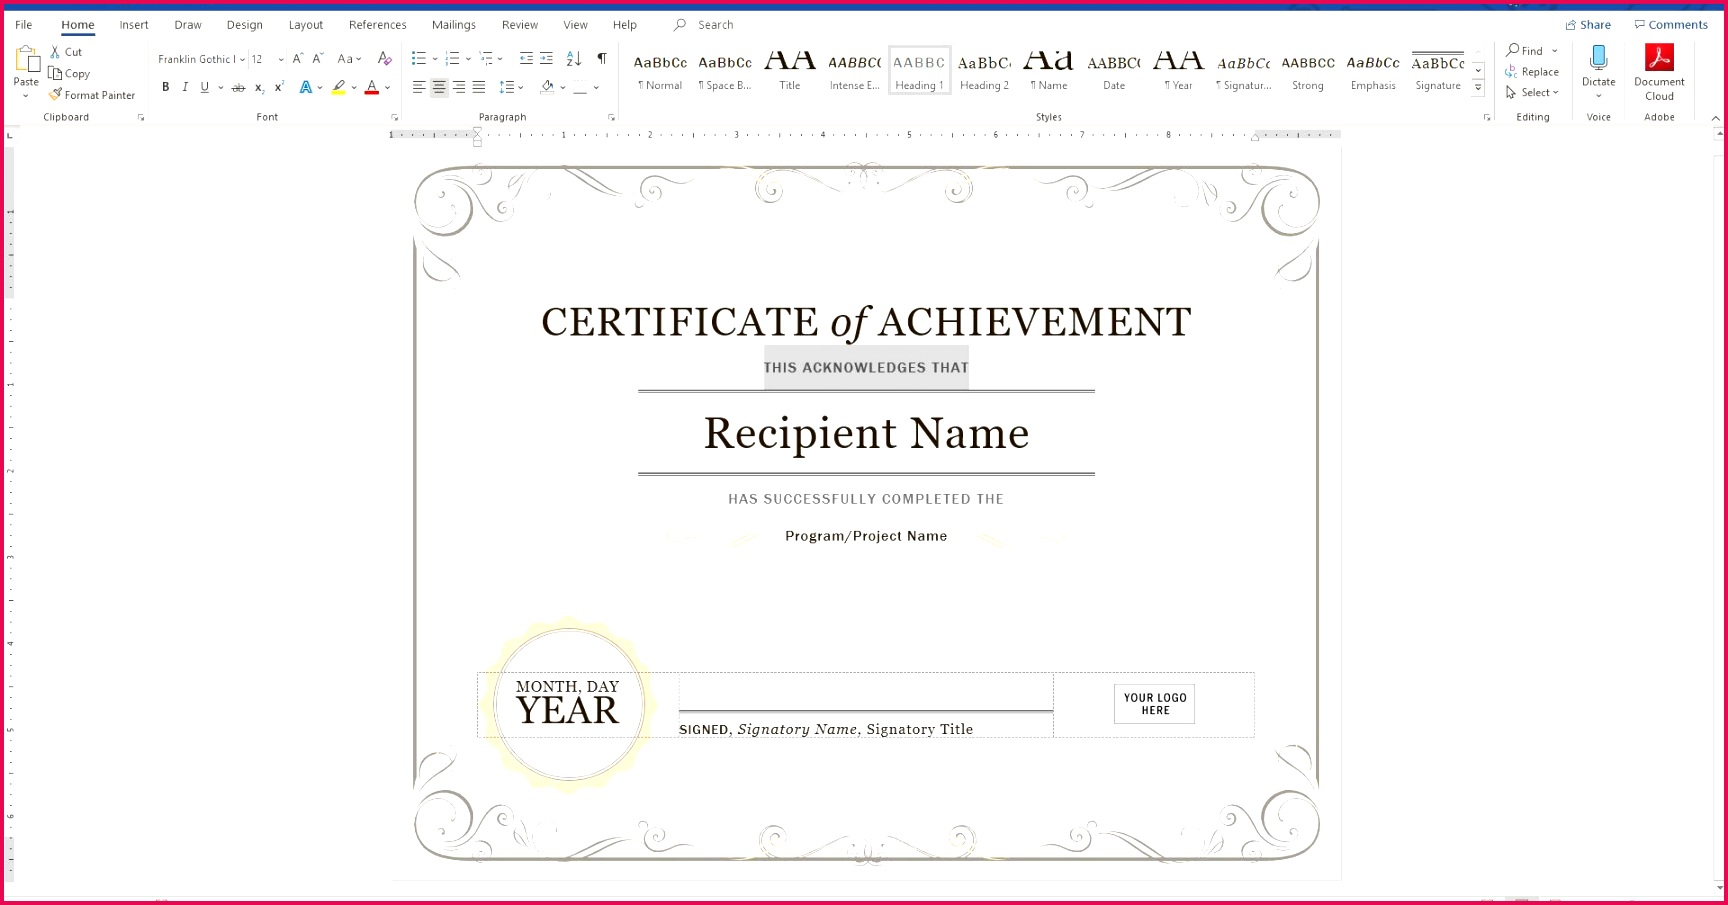Open Adobe Document Cloud icon
The width and height of the screenshot is (1728, 905).
click(x=1659, y=58)
